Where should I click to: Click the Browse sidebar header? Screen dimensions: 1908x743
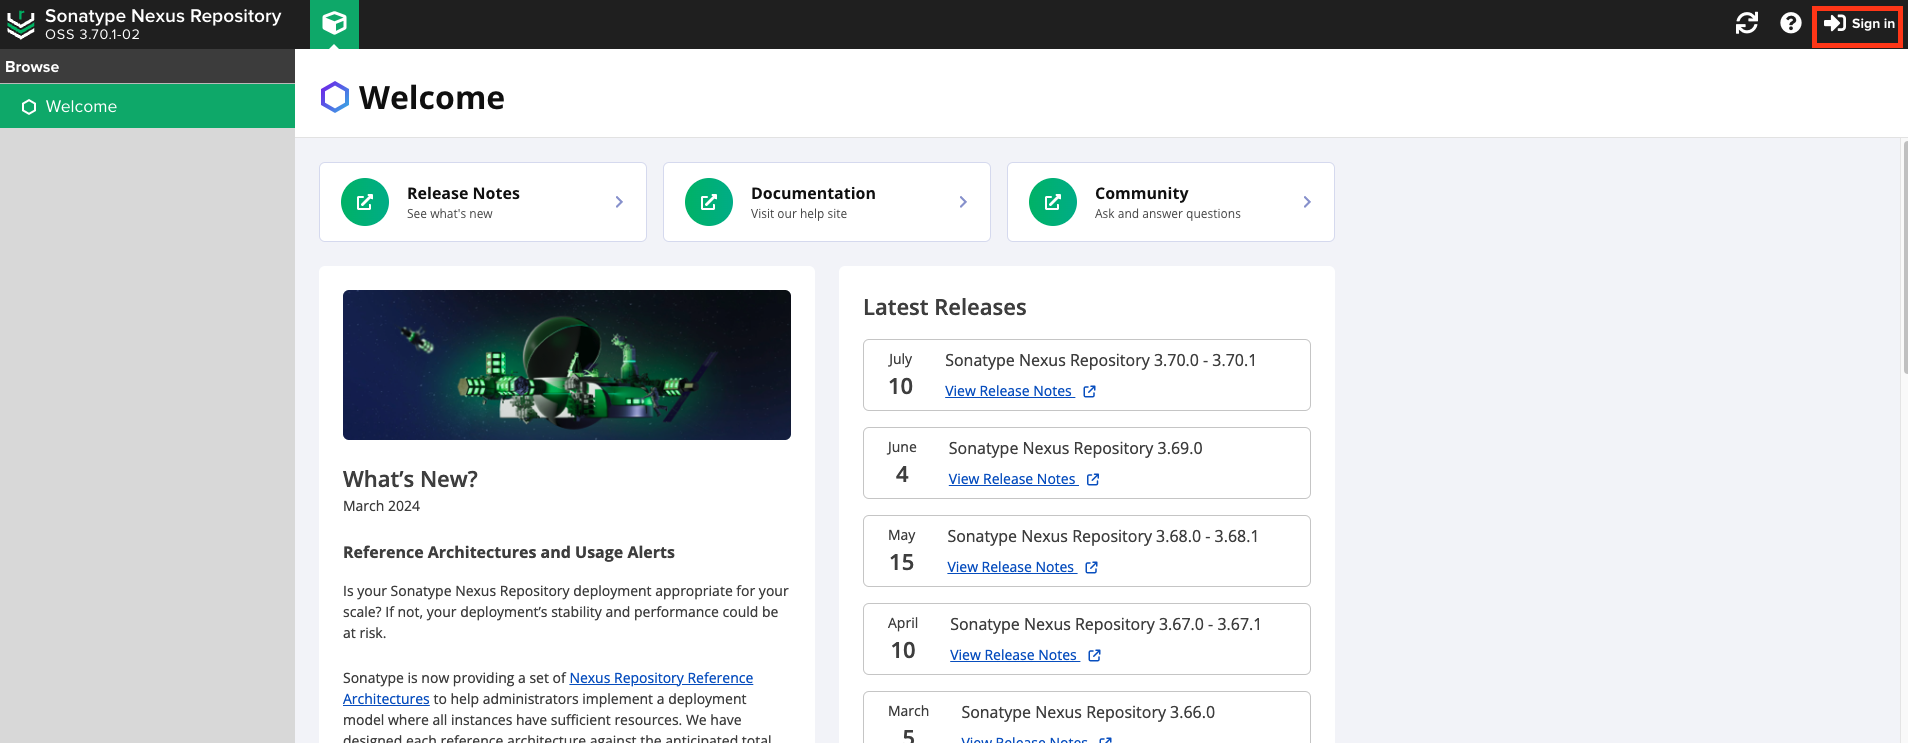tap(147, 67)
